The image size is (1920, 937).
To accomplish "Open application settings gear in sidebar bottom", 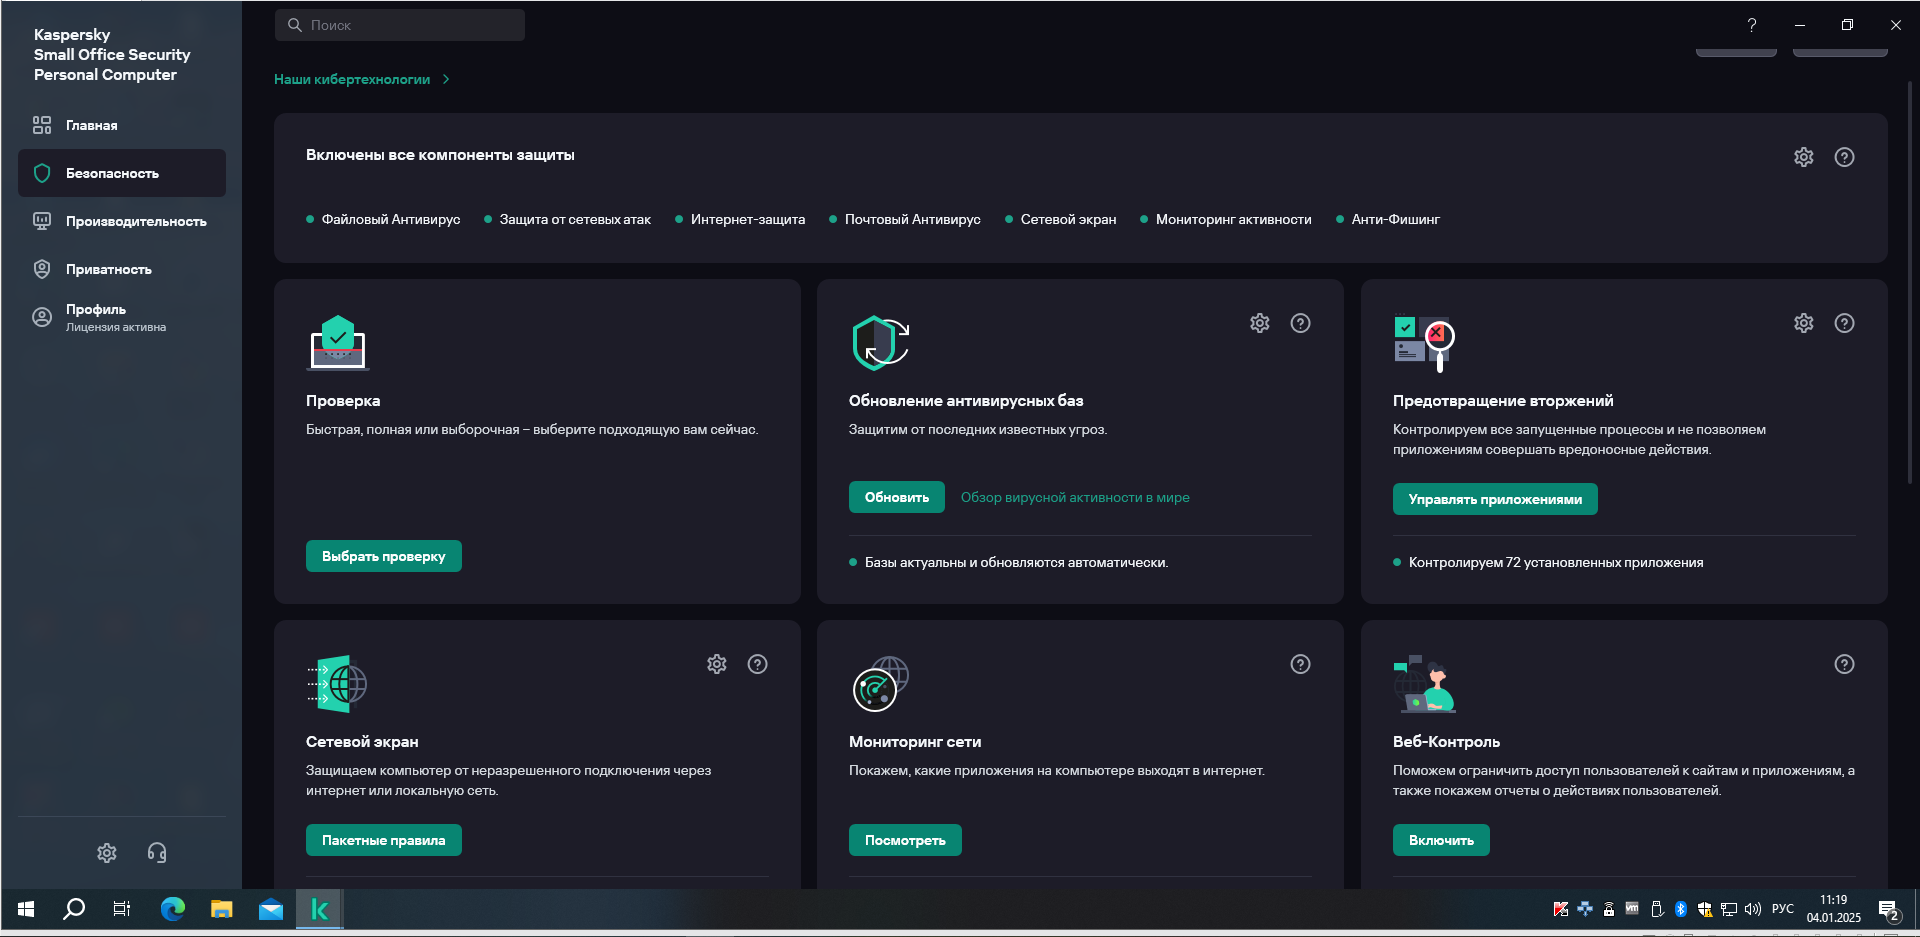I will (x=107, y=853).
